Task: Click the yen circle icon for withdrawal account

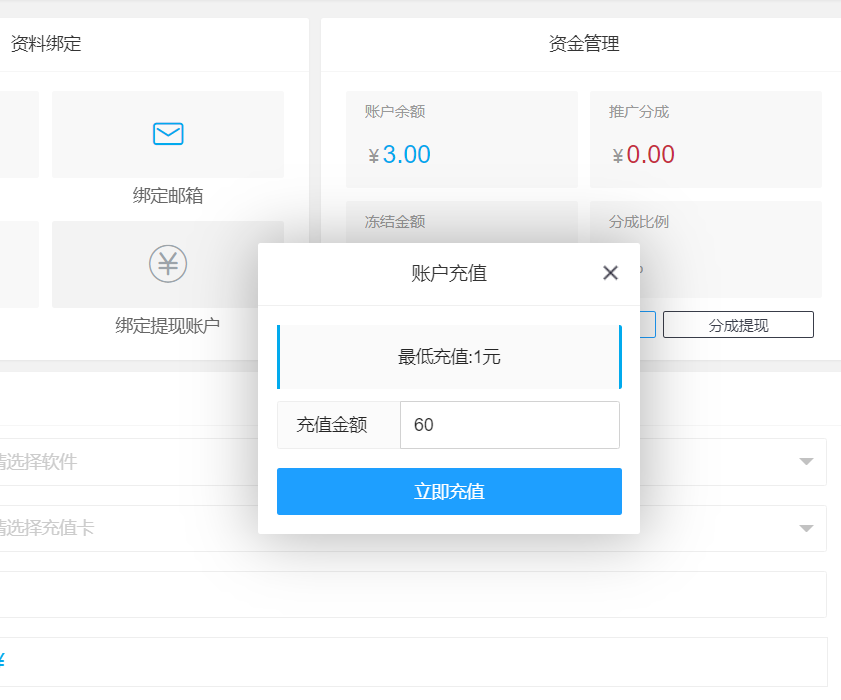Action: point(168,264)
